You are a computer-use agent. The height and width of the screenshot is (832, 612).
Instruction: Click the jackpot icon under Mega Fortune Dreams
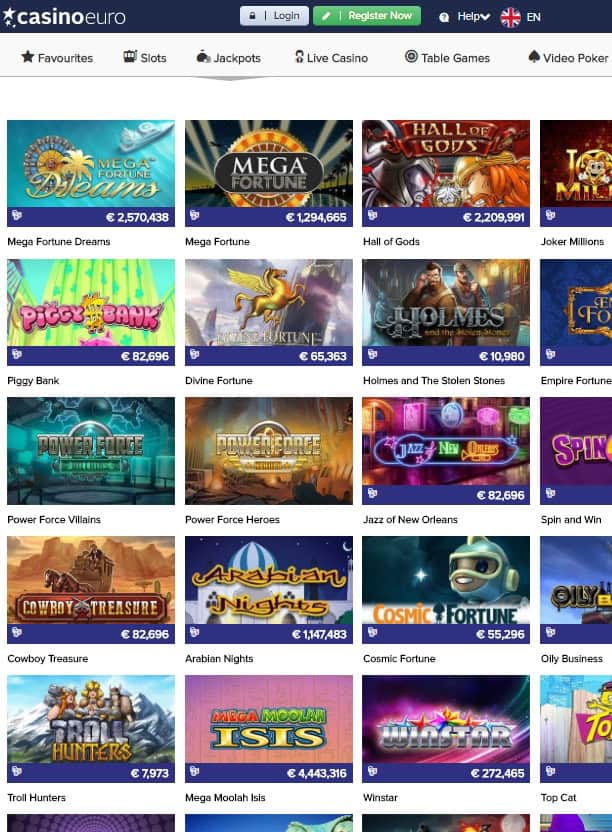(x=16, y=215)
